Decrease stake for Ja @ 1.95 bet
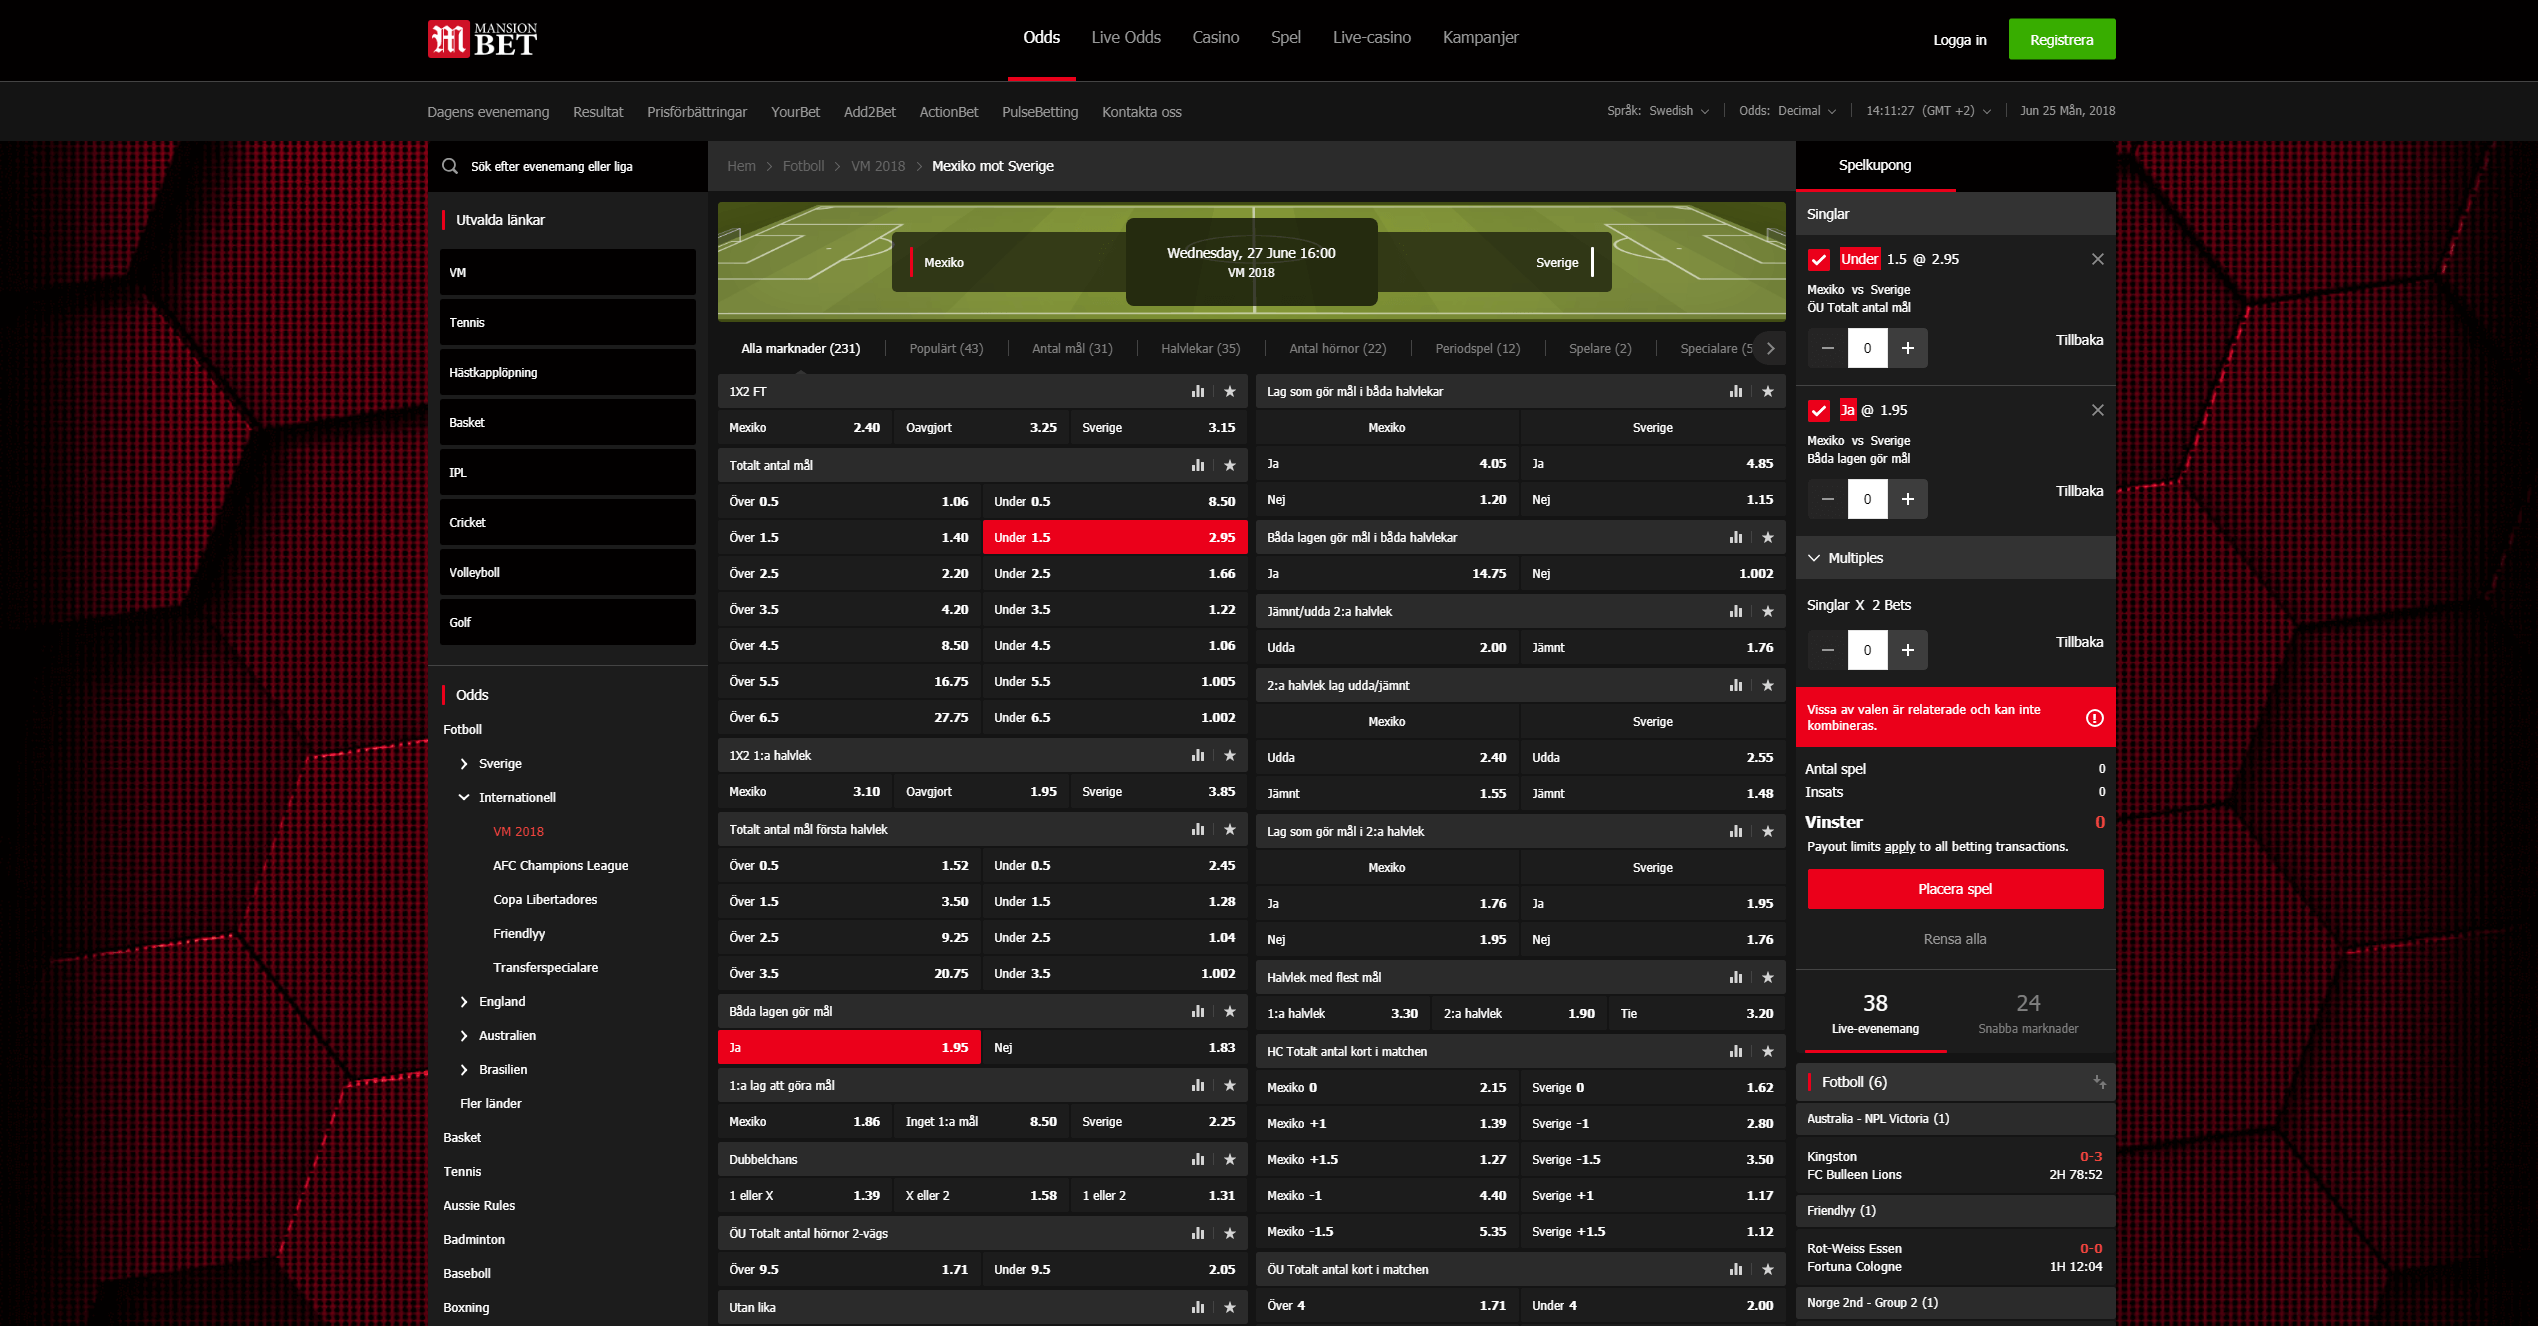The image size is (2538, 1326). [x=1827, y=499]
